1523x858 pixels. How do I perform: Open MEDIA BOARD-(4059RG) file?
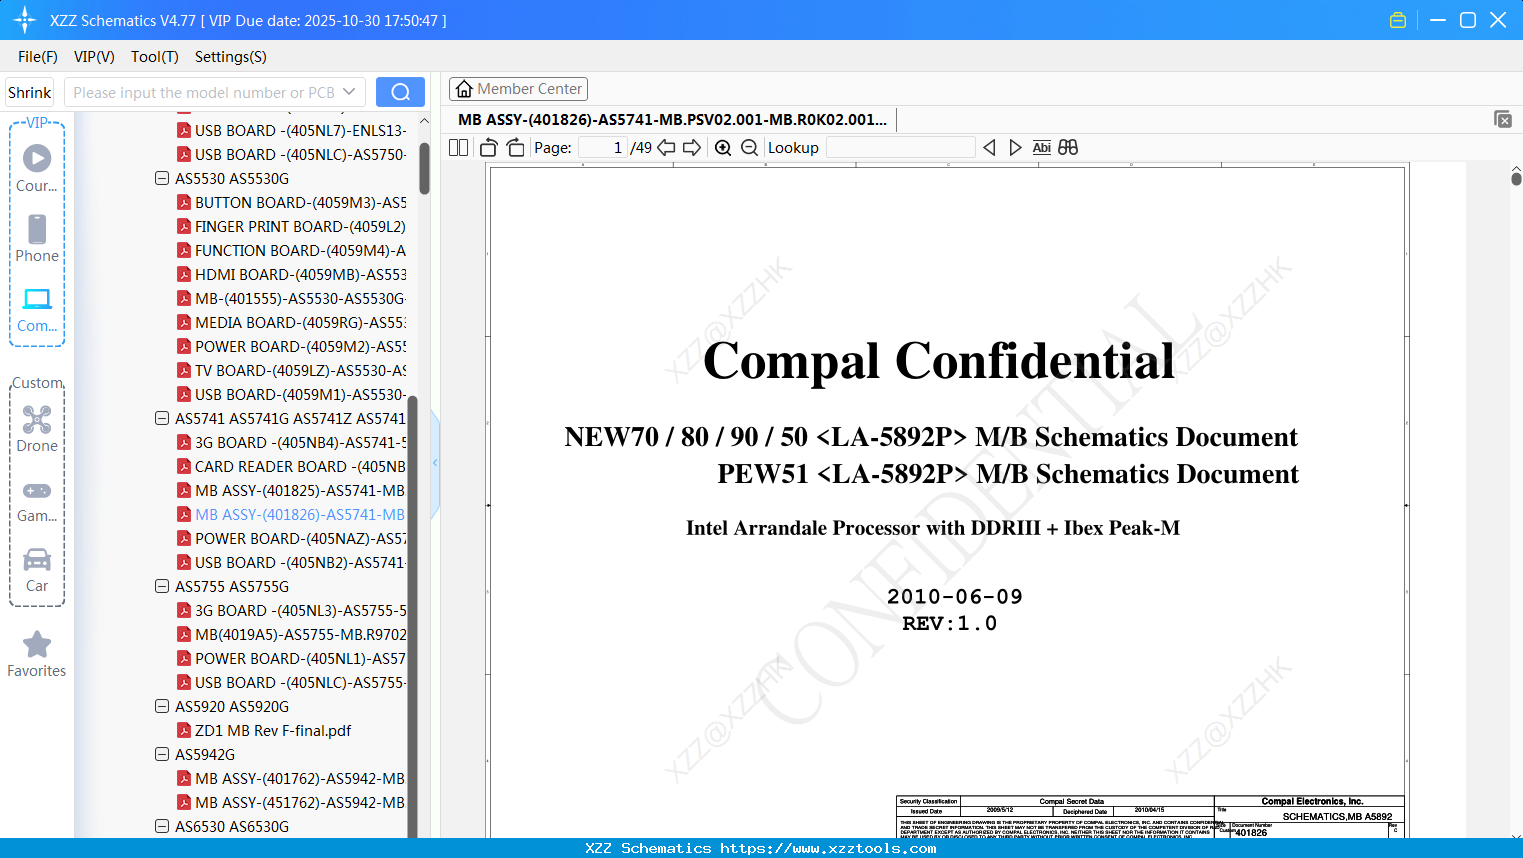(x=291, y=323)
